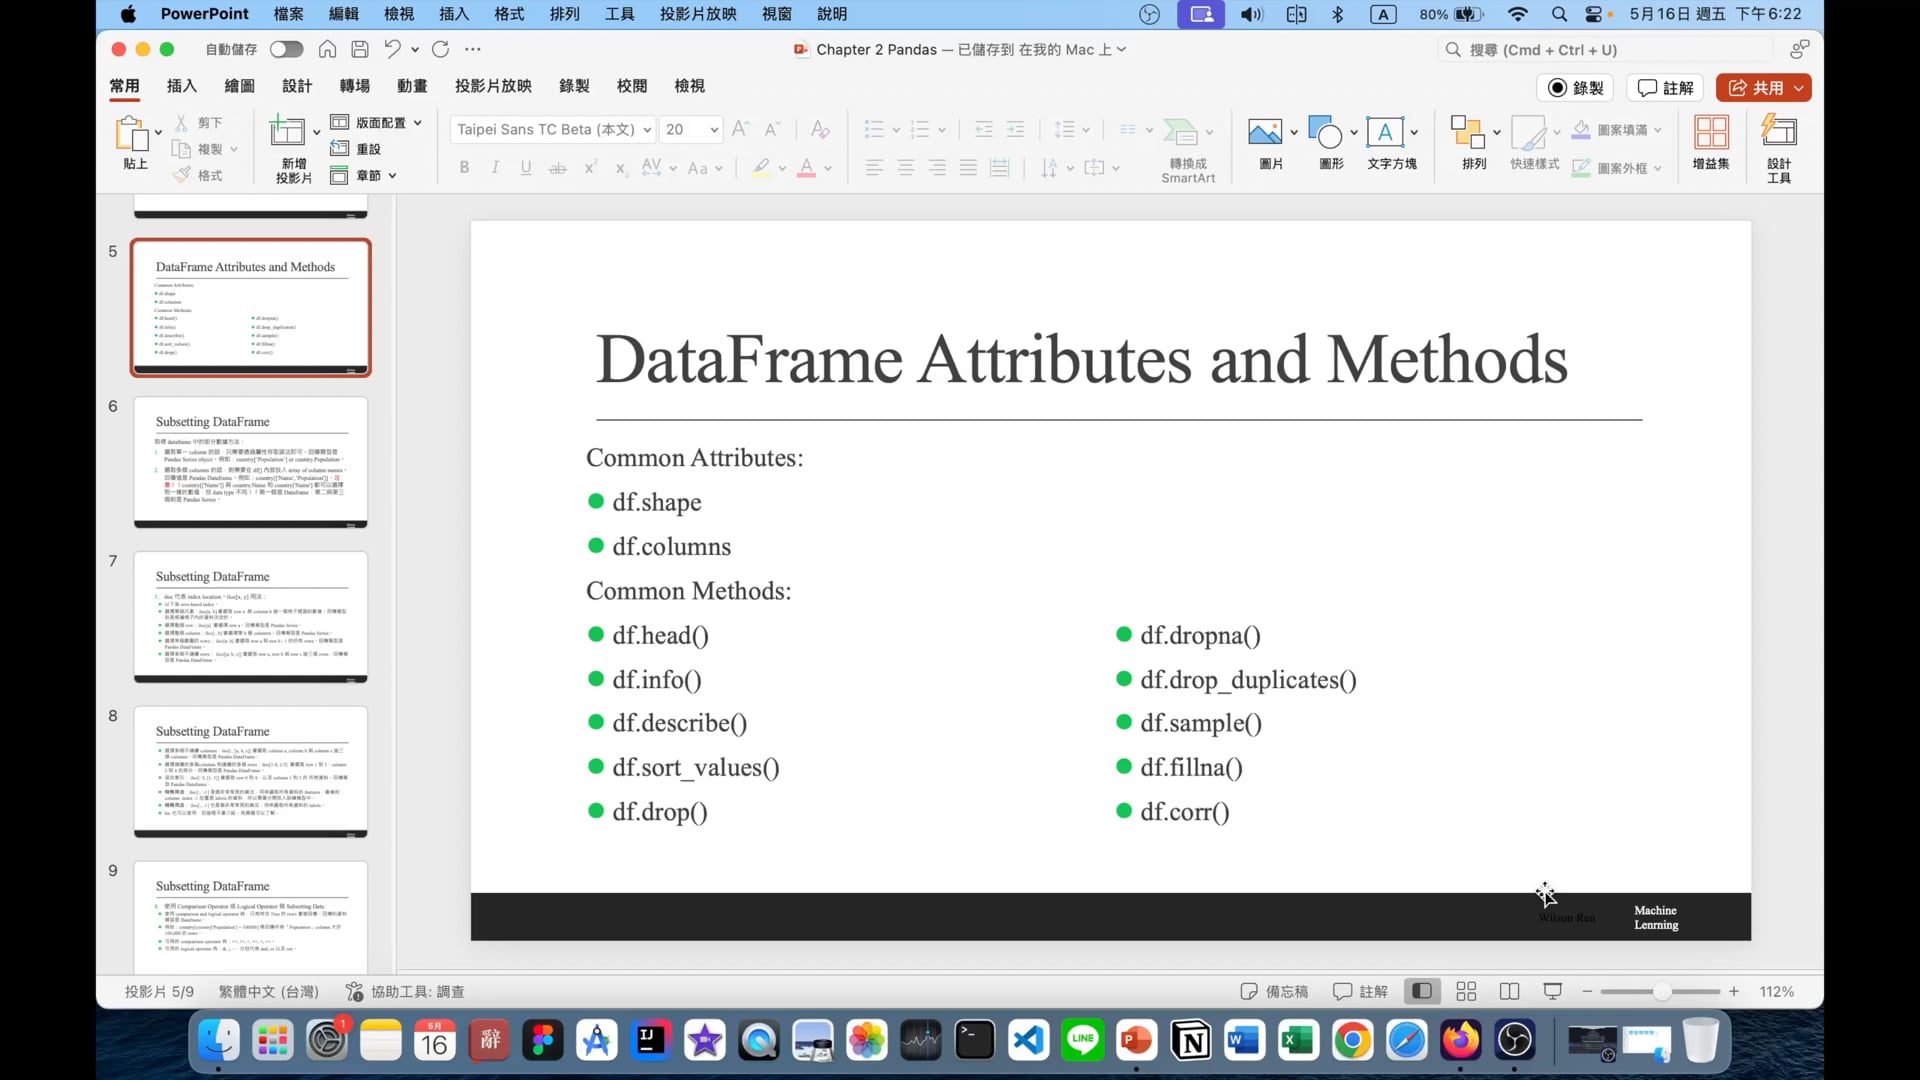
Task: Click the Share button
Action: coord(1756,88)
